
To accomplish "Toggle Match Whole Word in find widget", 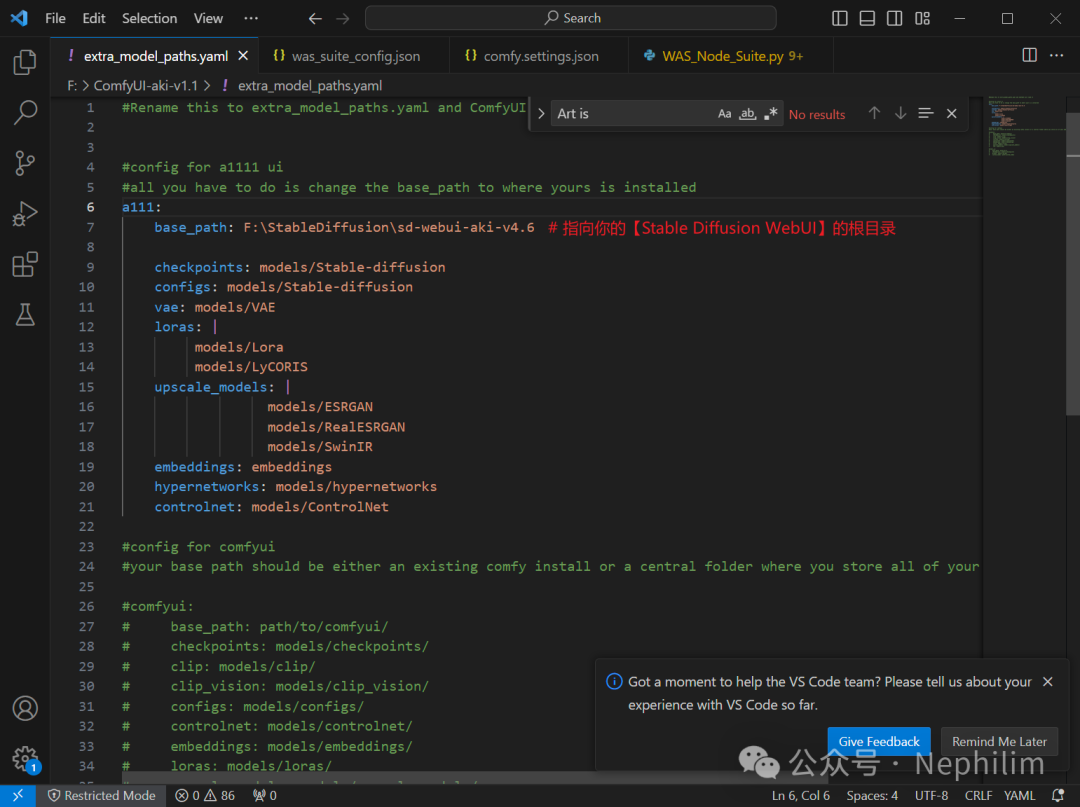I will 747,114.
